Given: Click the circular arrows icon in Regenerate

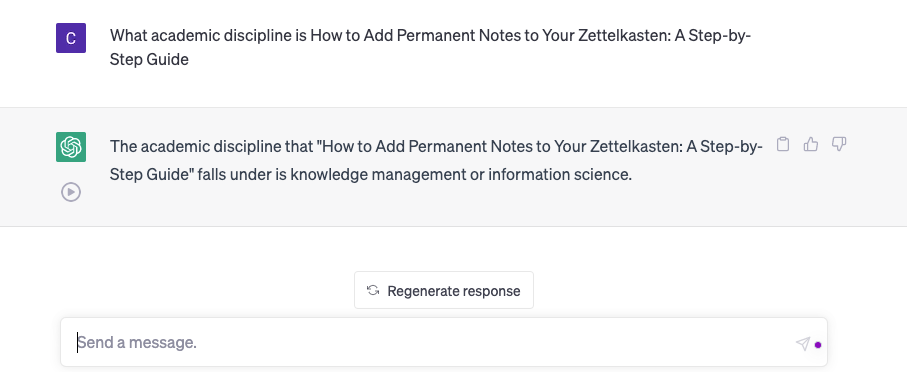Looking at the screenshot, I should click(x=373, y=290).
